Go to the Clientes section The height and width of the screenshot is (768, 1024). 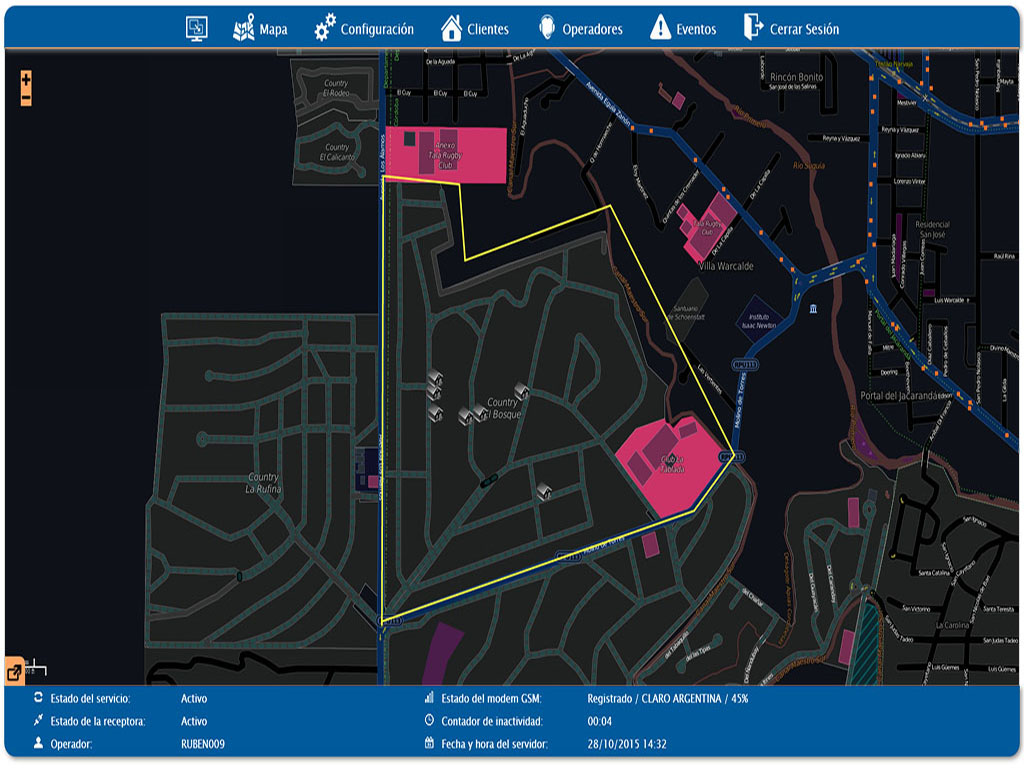(x=475, y=29)
